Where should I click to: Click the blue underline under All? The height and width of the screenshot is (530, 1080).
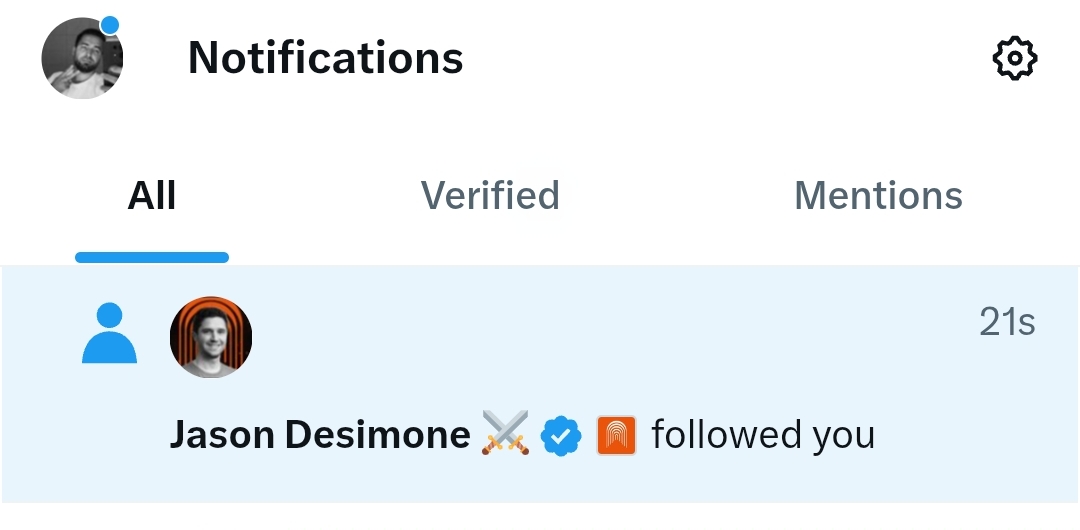click(152, 257)
